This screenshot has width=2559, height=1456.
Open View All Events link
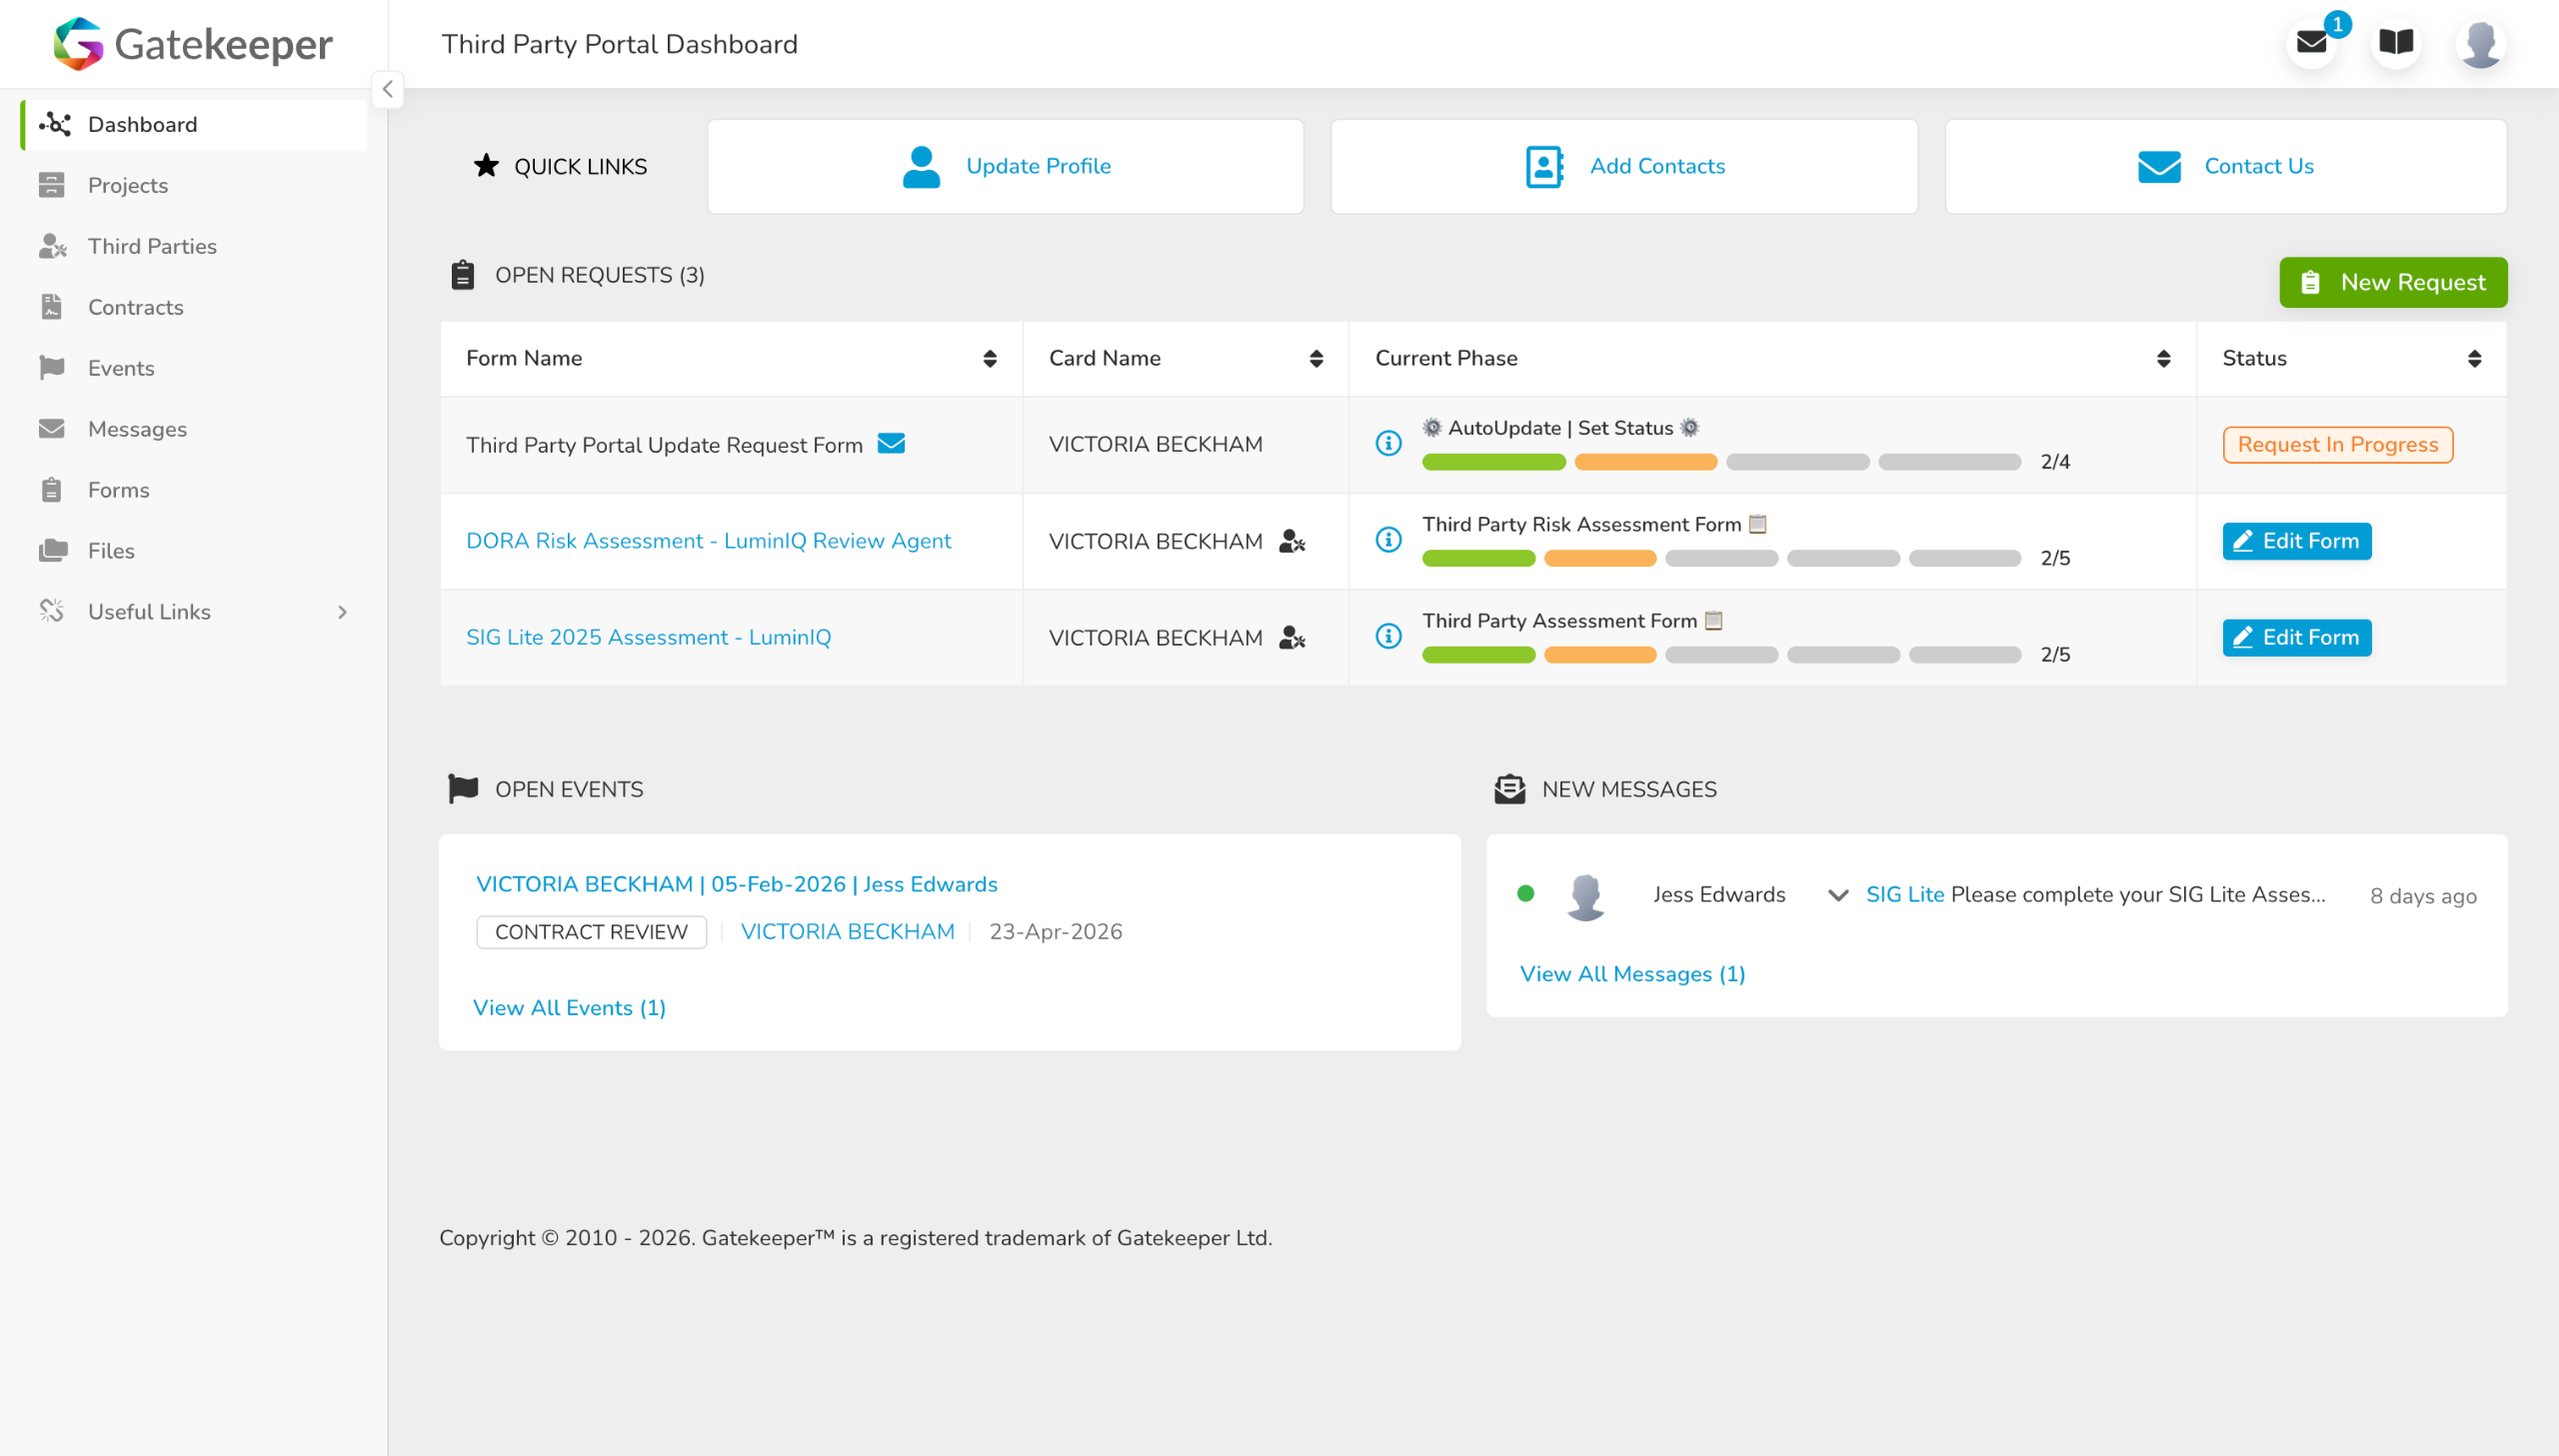(568, 1007)
